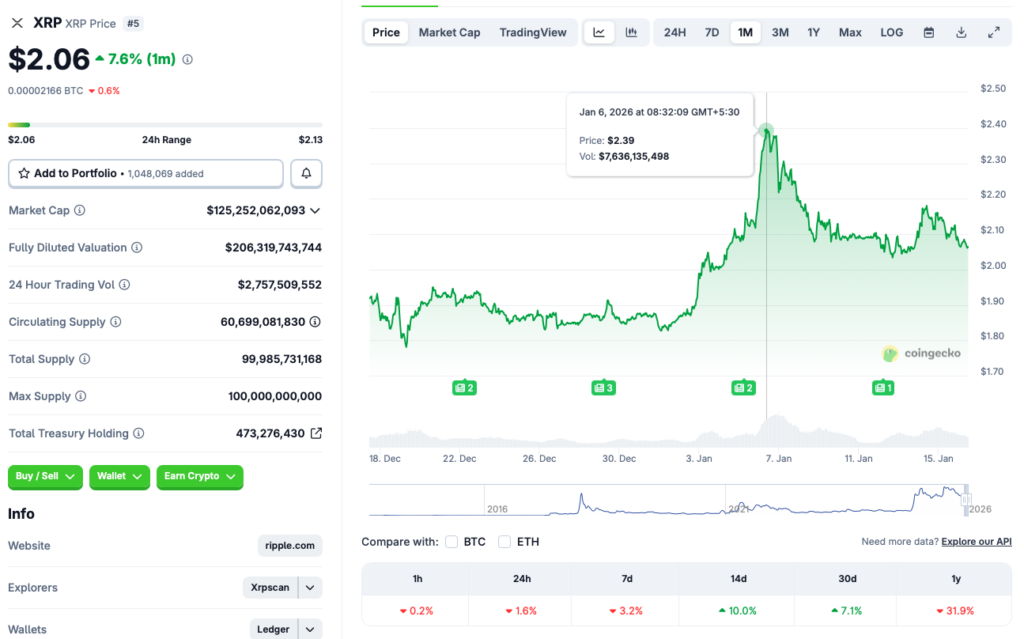Toggle LOG scale on the chart
Screen dimensions: 1024x639
pos(891,31)
